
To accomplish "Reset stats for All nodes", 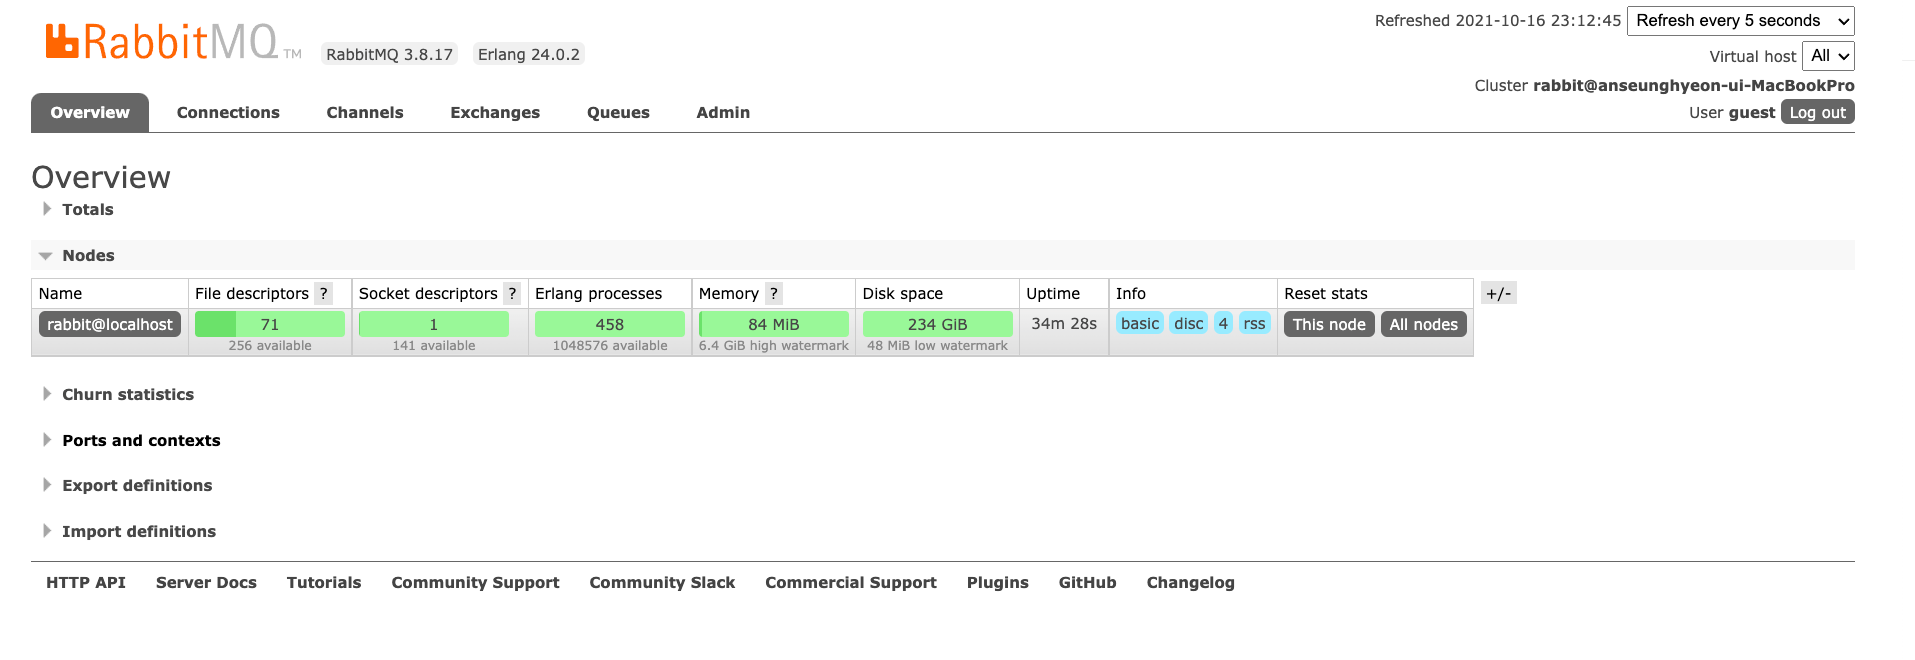I will click(1423, 324).
